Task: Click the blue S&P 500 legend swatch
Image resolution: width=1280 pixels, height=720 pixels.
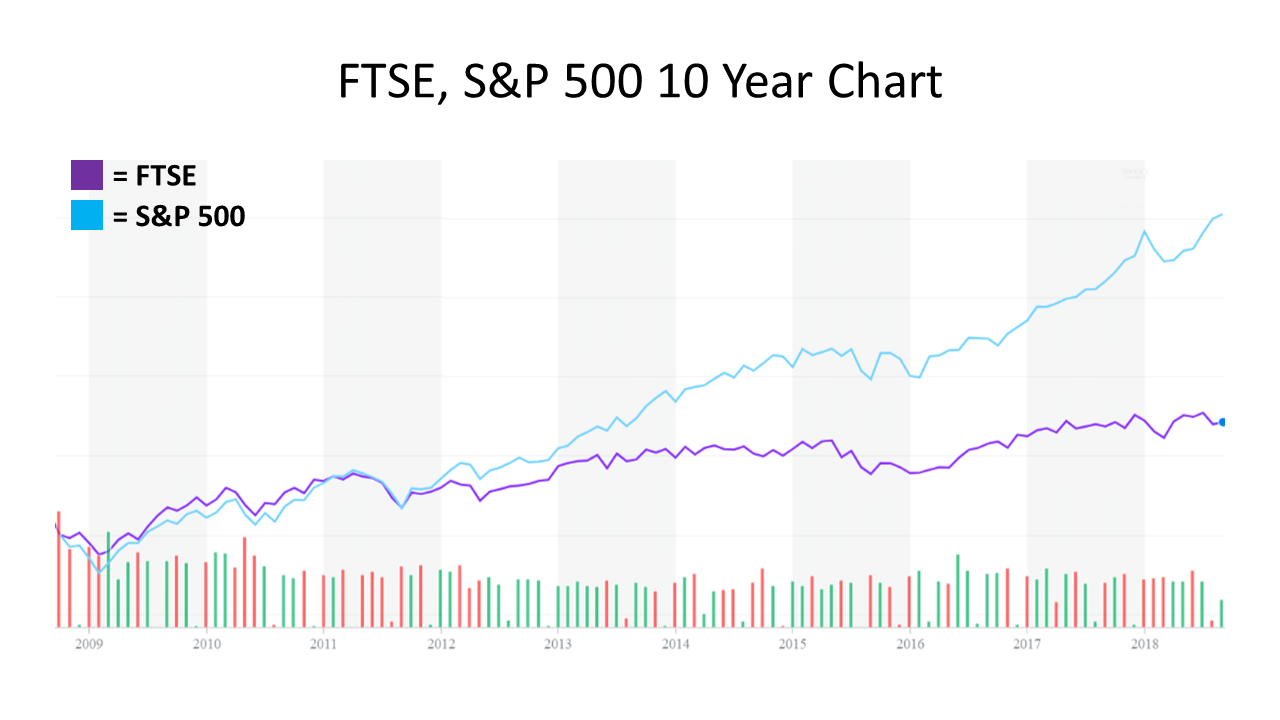Action: (x=87, y=215)
